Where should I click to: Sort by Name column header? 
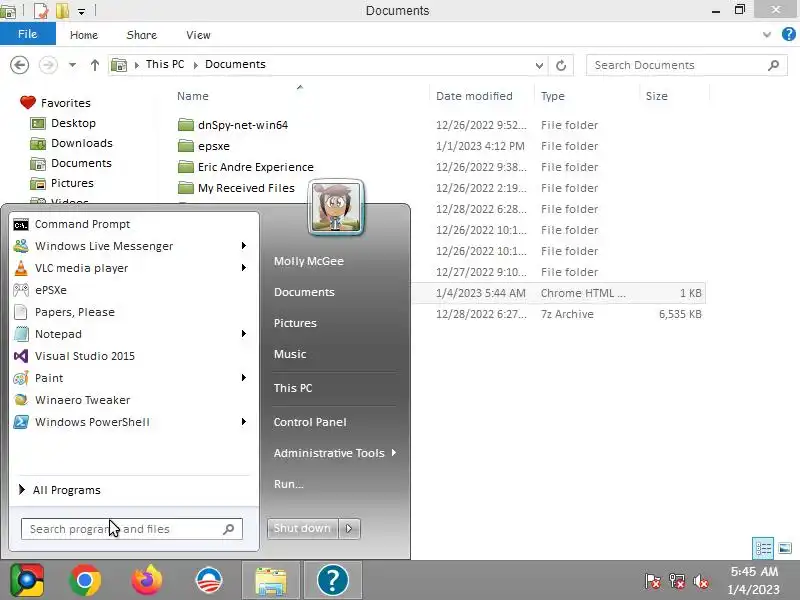point(193,96)
